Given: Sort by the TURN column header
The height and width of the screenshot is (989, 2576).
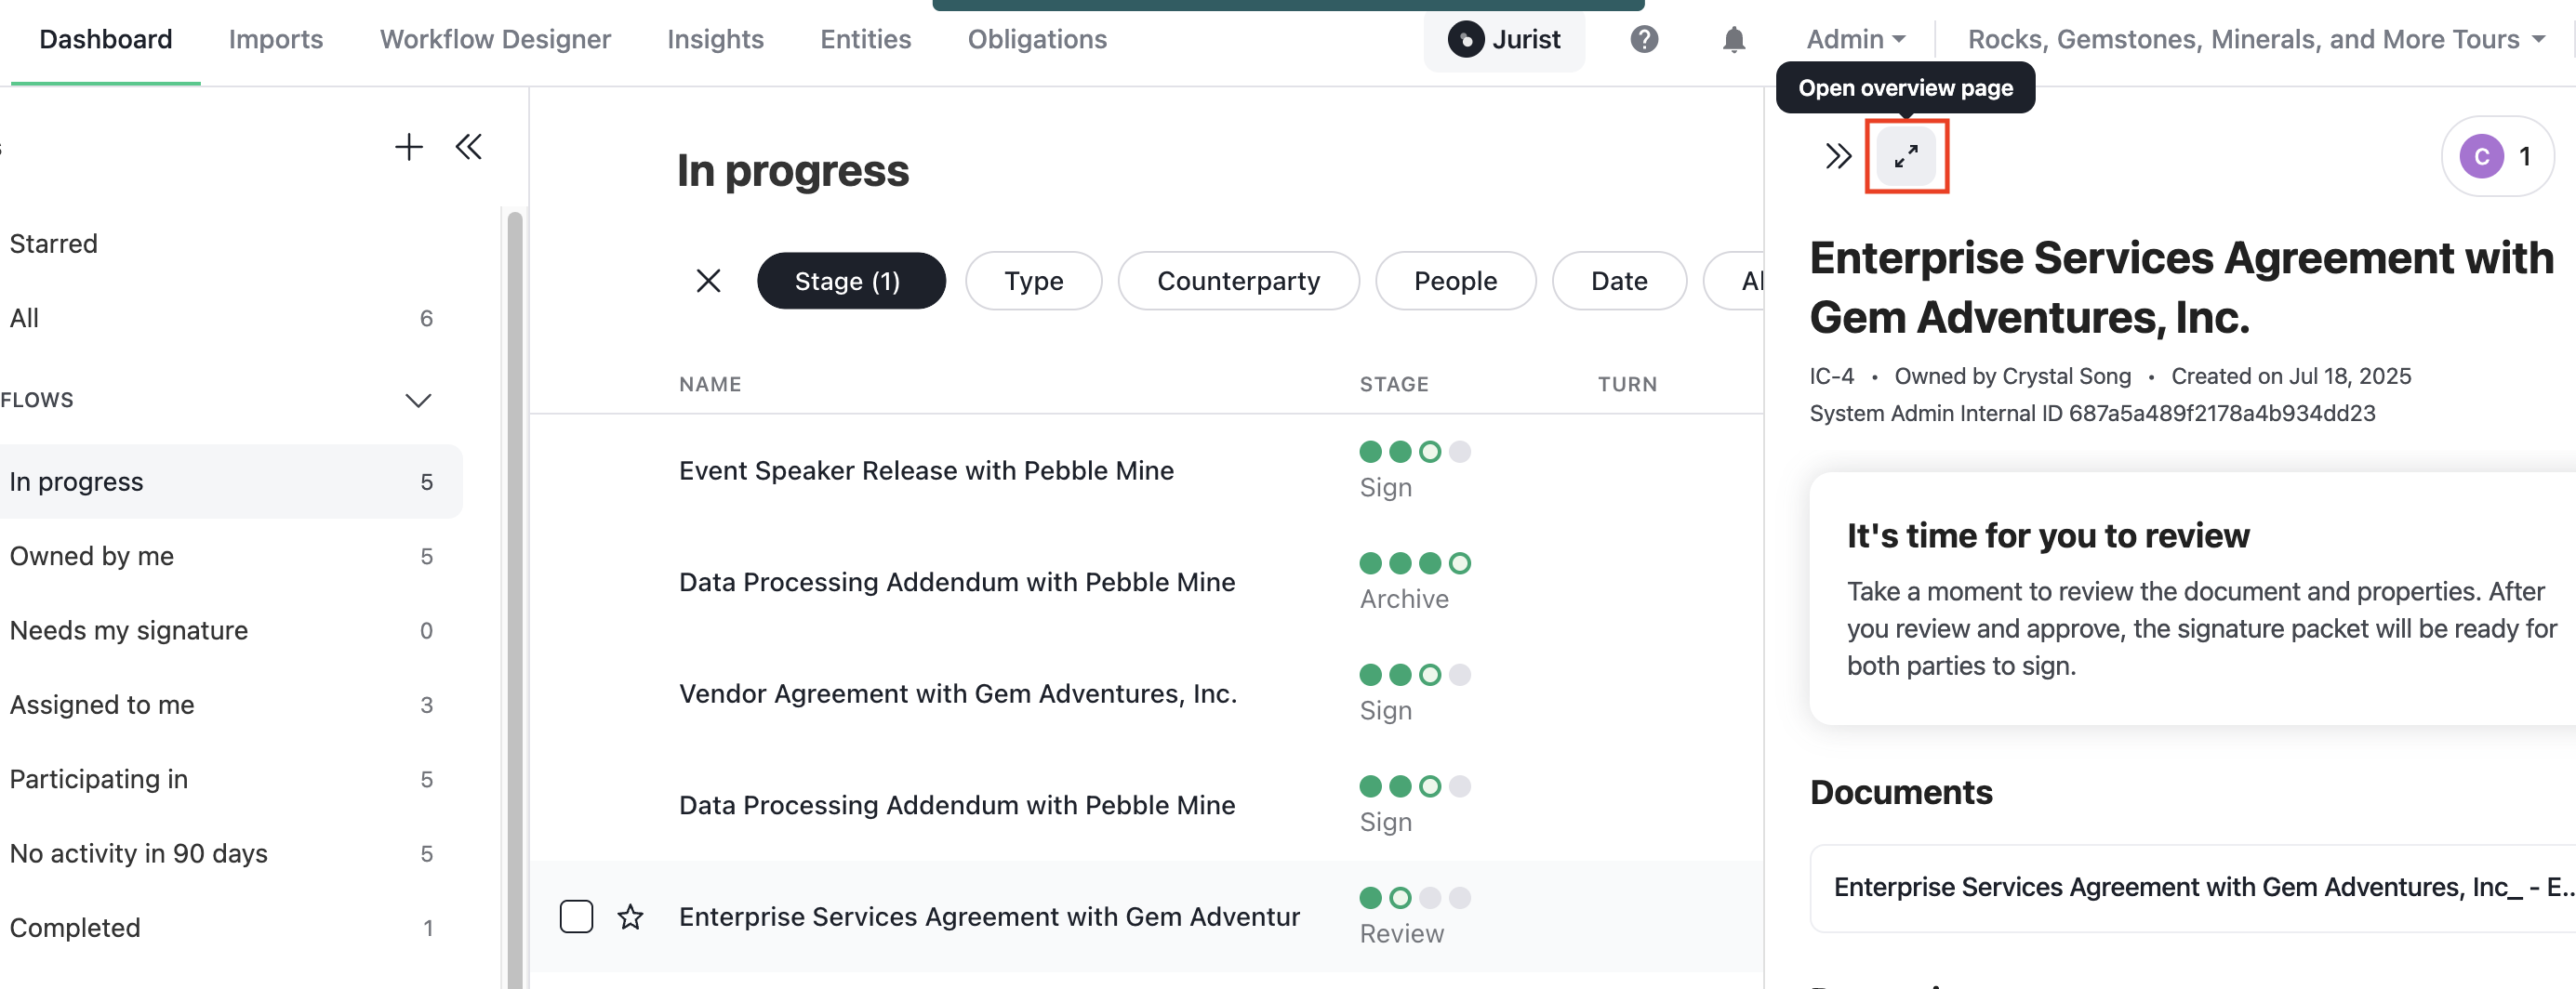Looking at the screenshot, I should click(1627, 384).
